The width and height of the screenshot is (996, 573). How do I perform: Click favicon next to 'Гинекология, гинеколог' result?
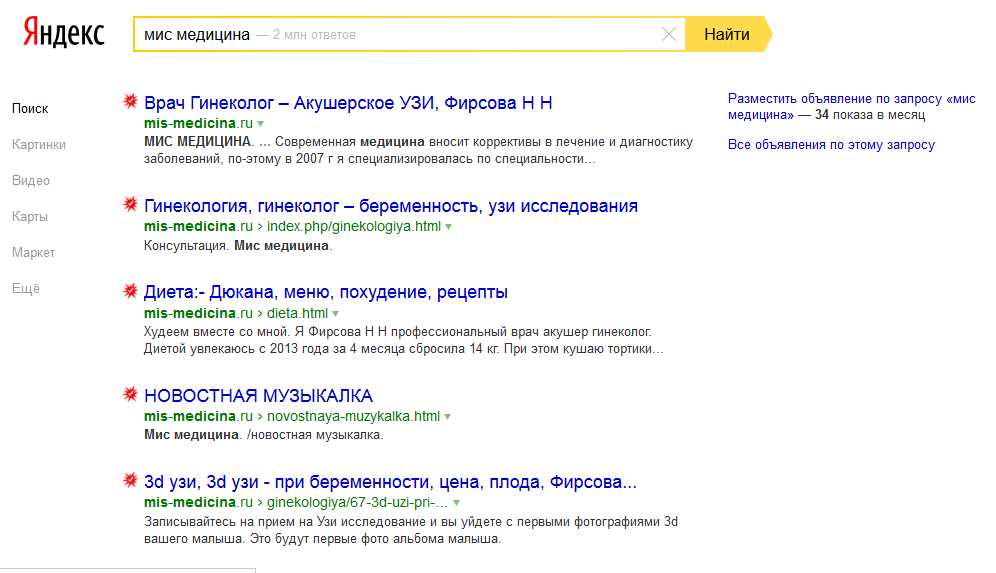(x=130, y=204)
